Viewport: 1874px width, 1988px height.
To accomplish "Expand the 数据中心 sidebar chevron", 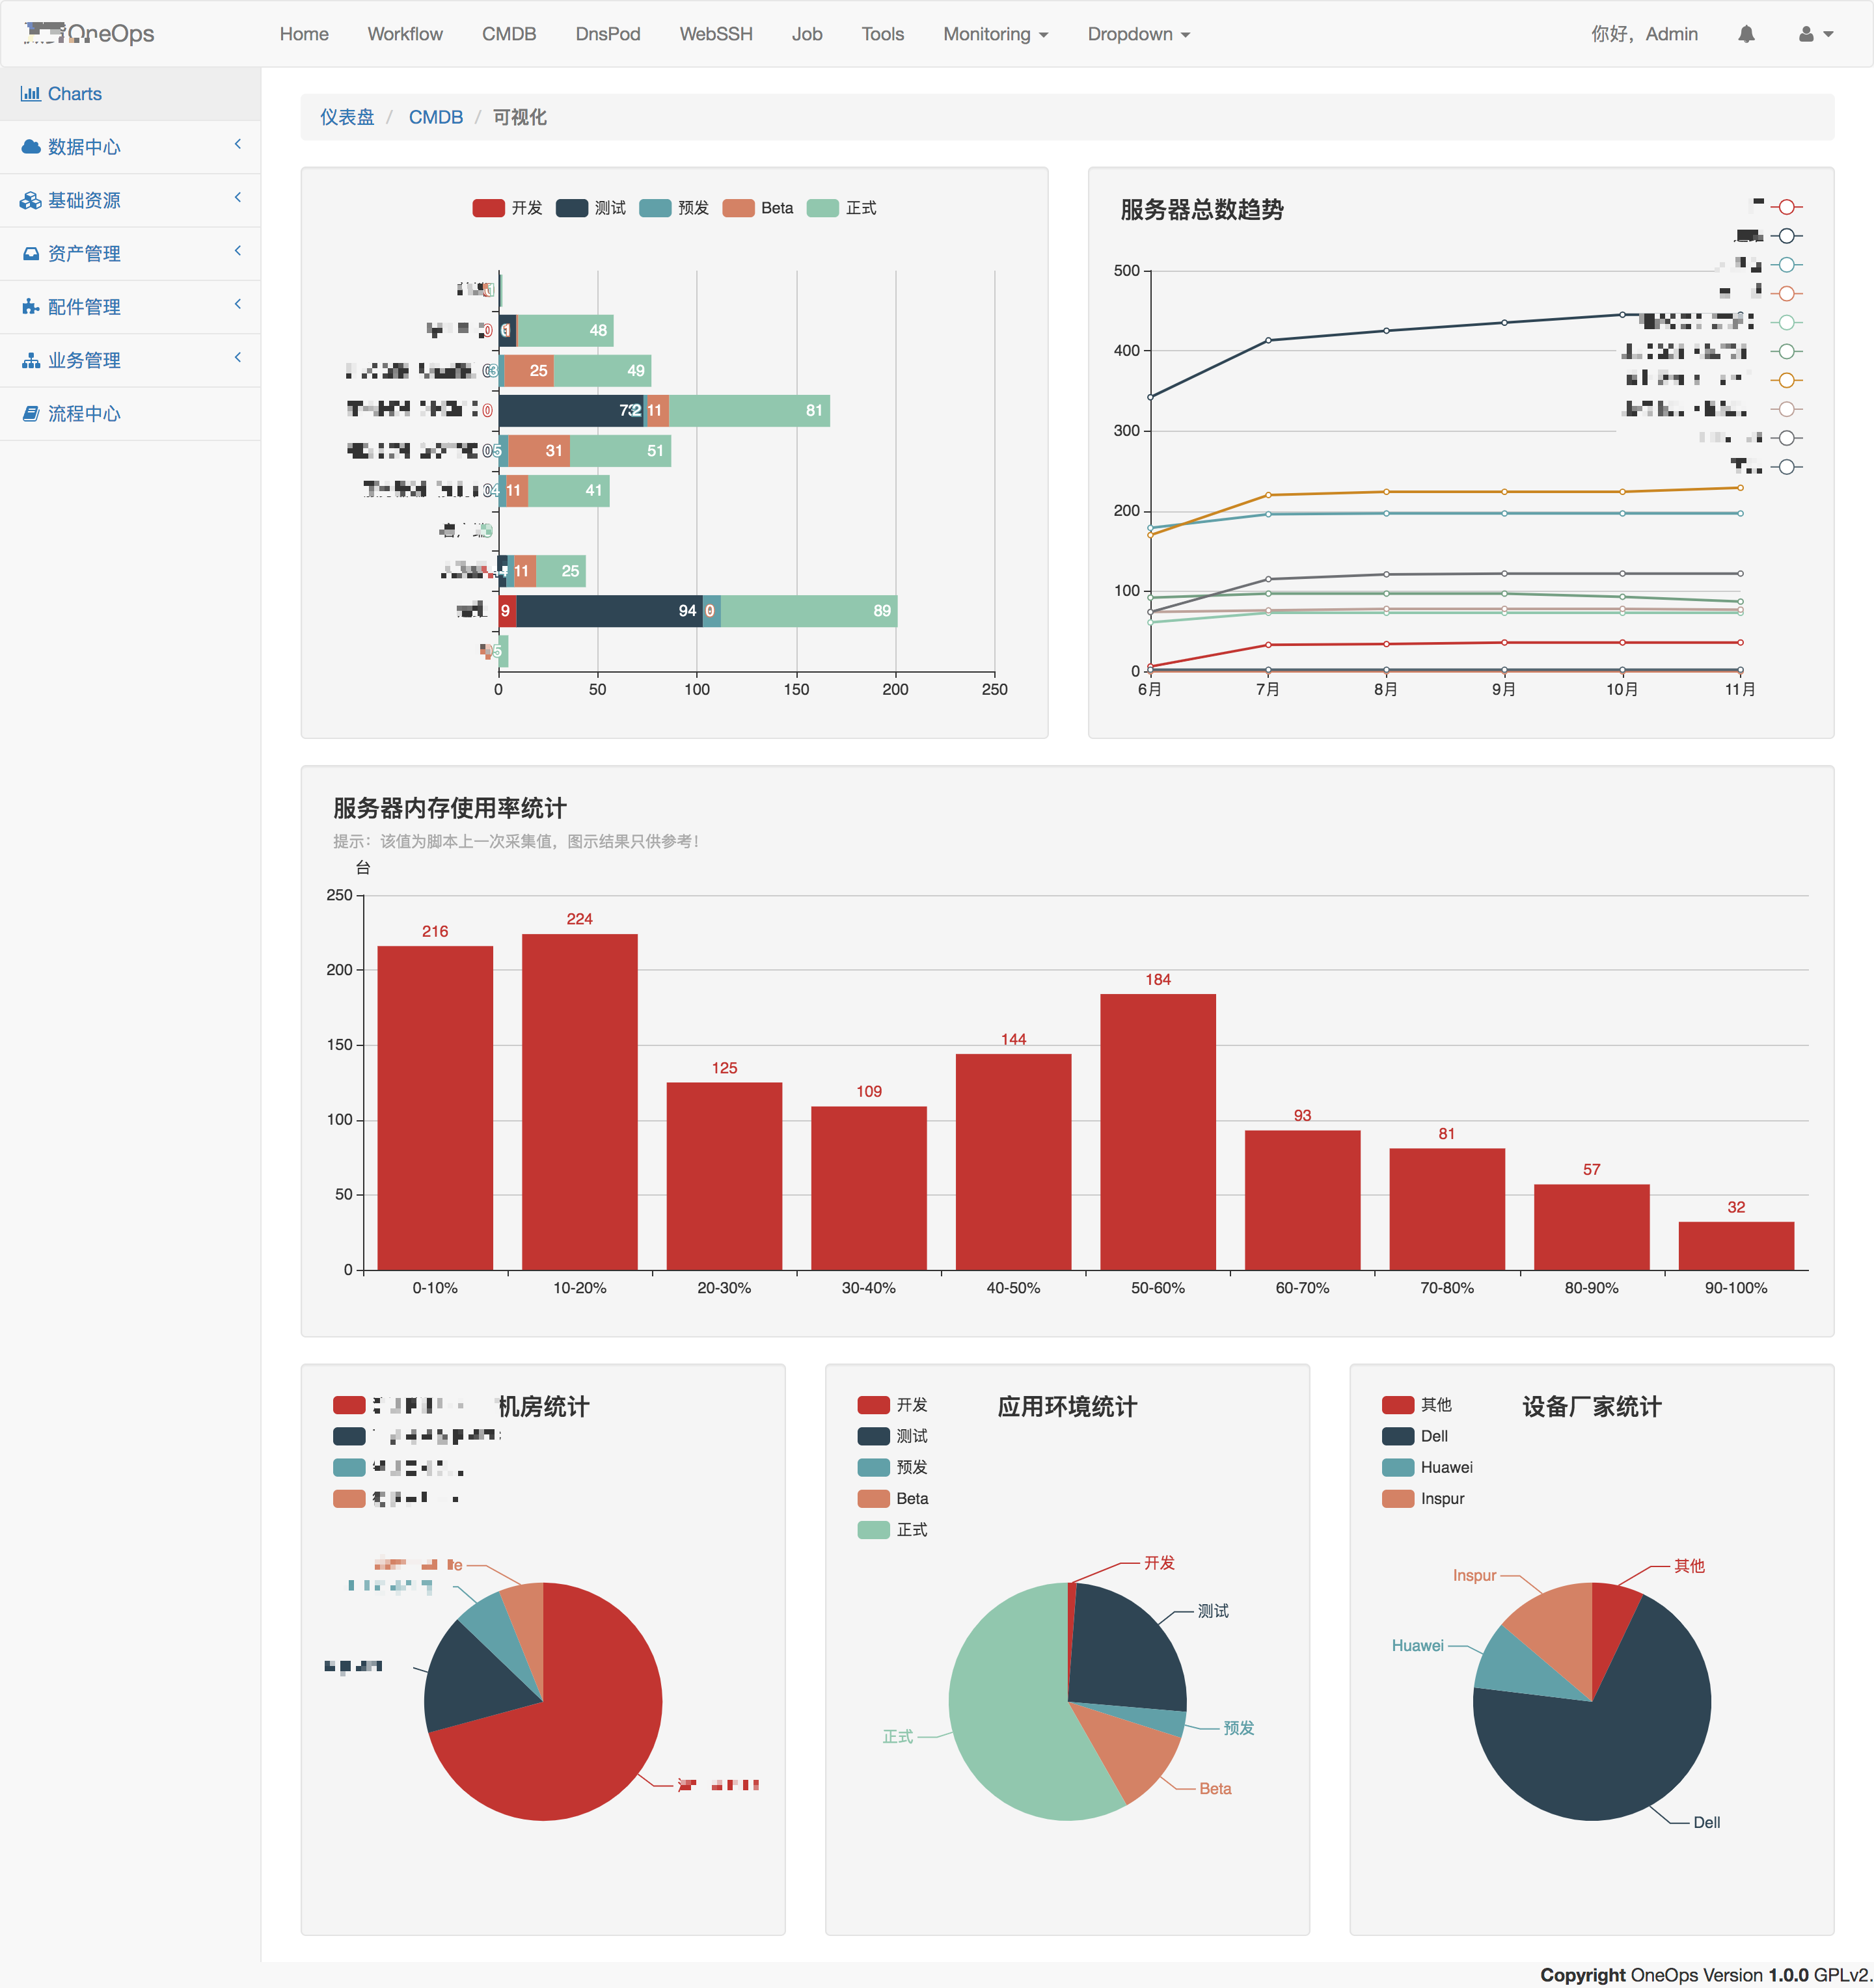I will pyautogui.click(x=238, y=144).
